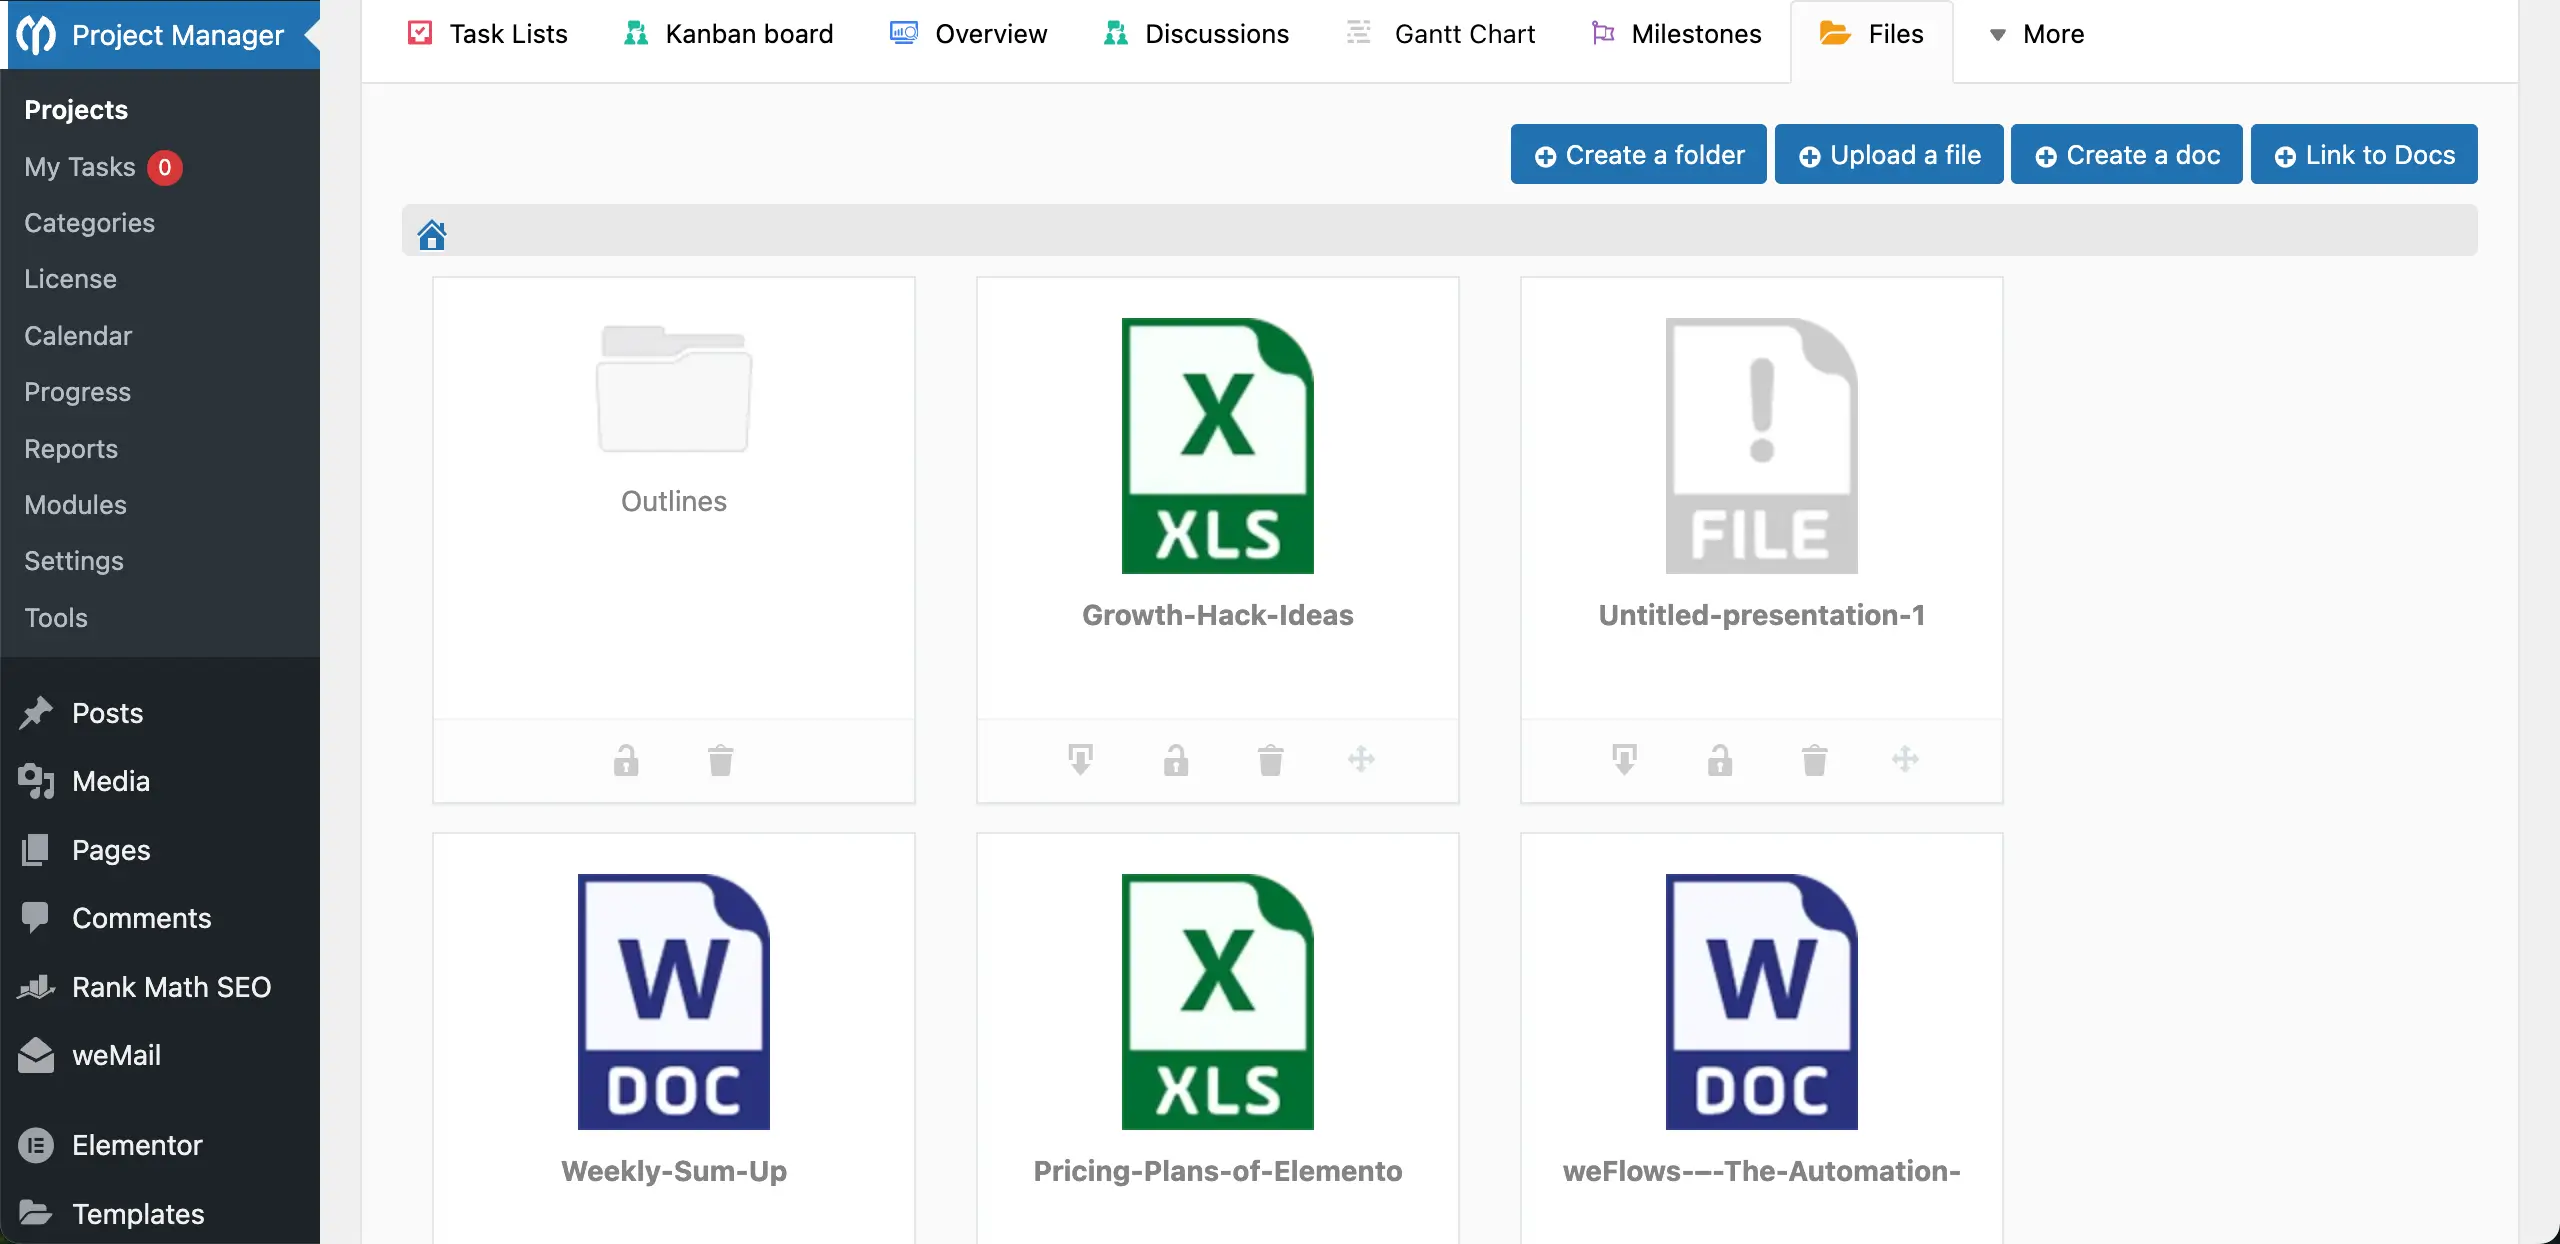
Task: Toggle lock on Untitled-presentation-1 file
Action: click(1720, 761)
